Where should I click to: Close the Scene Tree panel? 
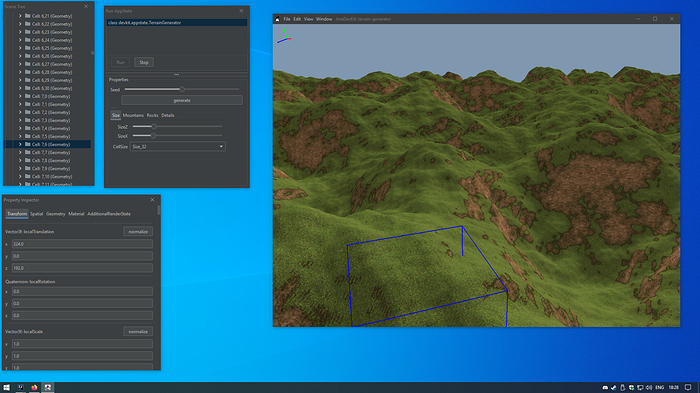click(x=86, y=6)
